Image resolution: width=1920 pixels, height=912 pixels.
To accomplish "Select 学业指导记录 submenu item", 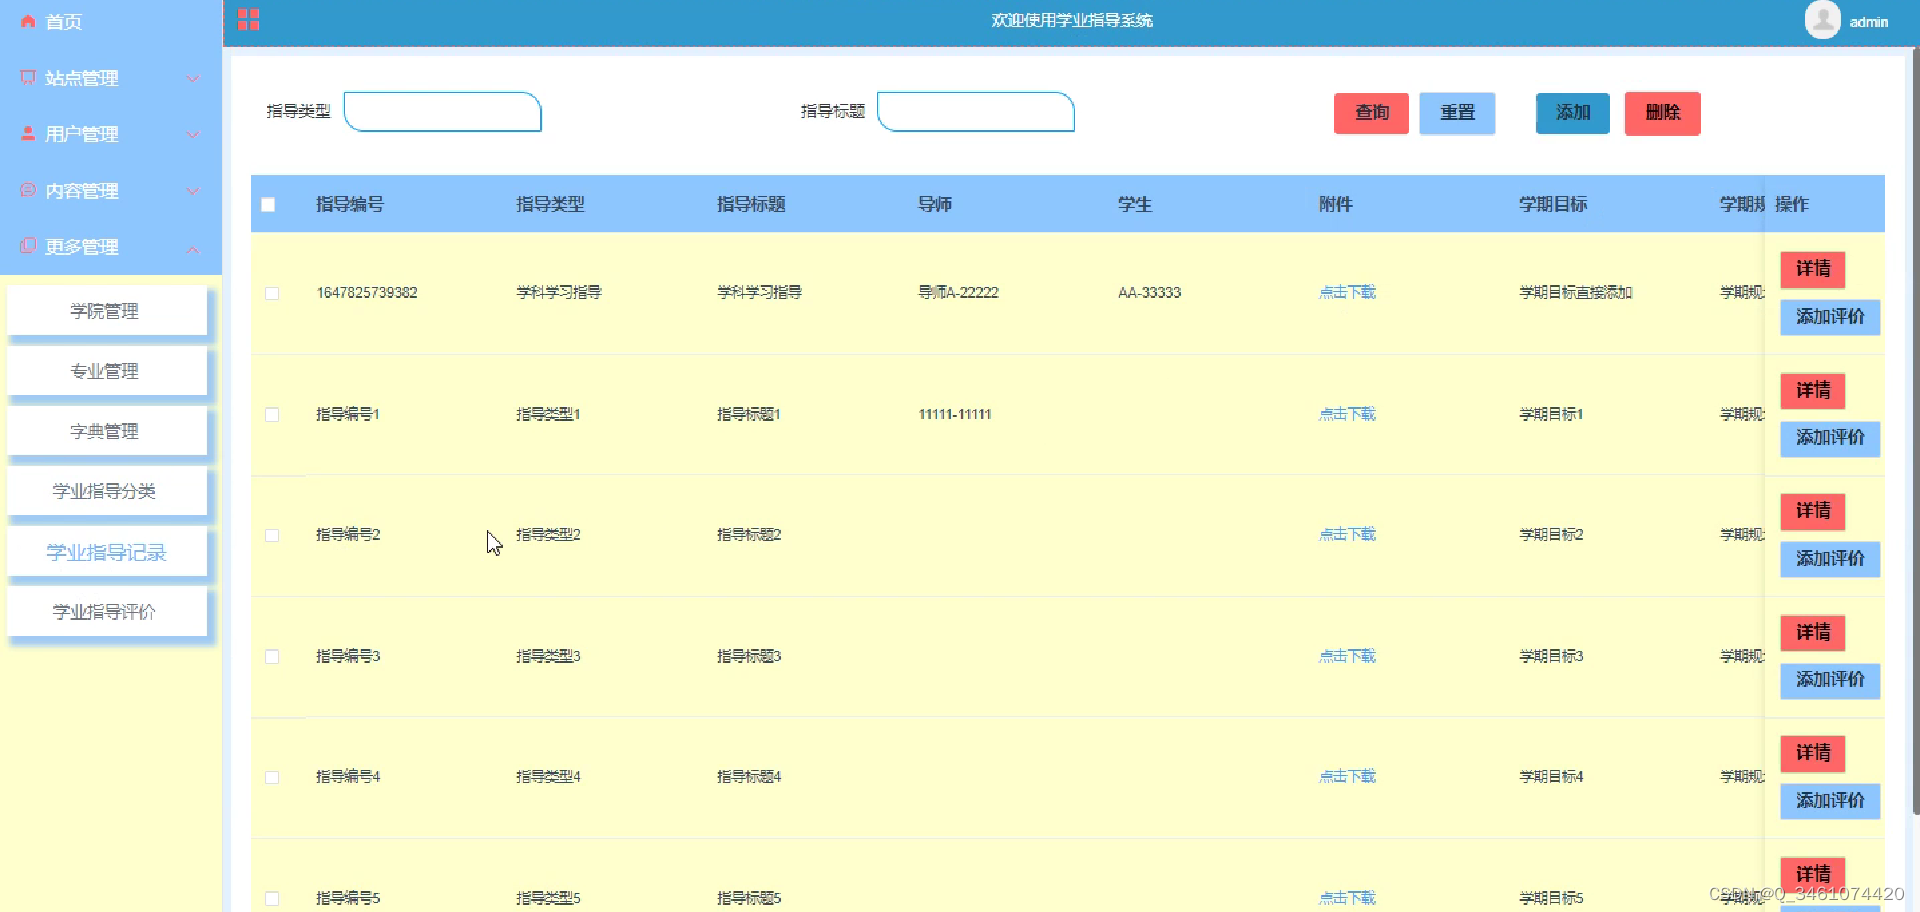I will [107, 552].
